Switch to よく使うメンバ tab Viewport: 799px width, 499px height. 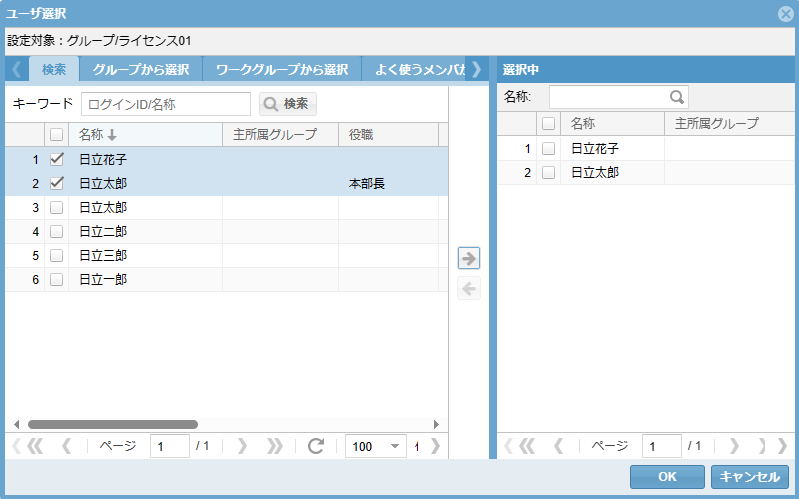tap(414, 69)
